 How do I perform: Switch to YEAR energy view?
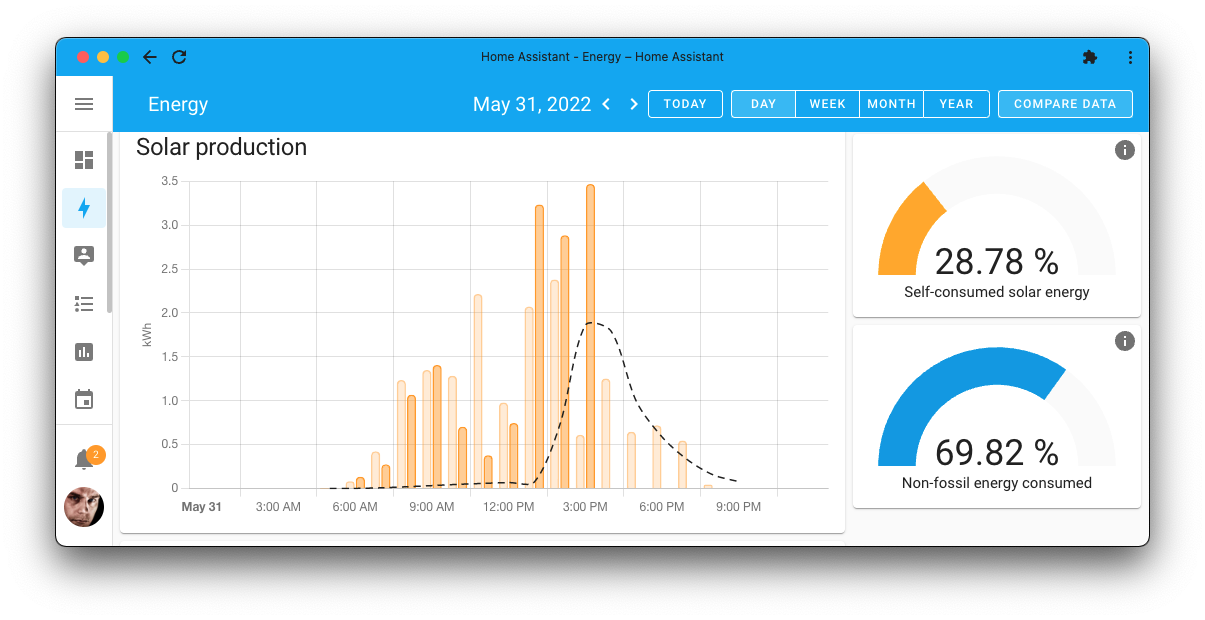coord(956,103)
